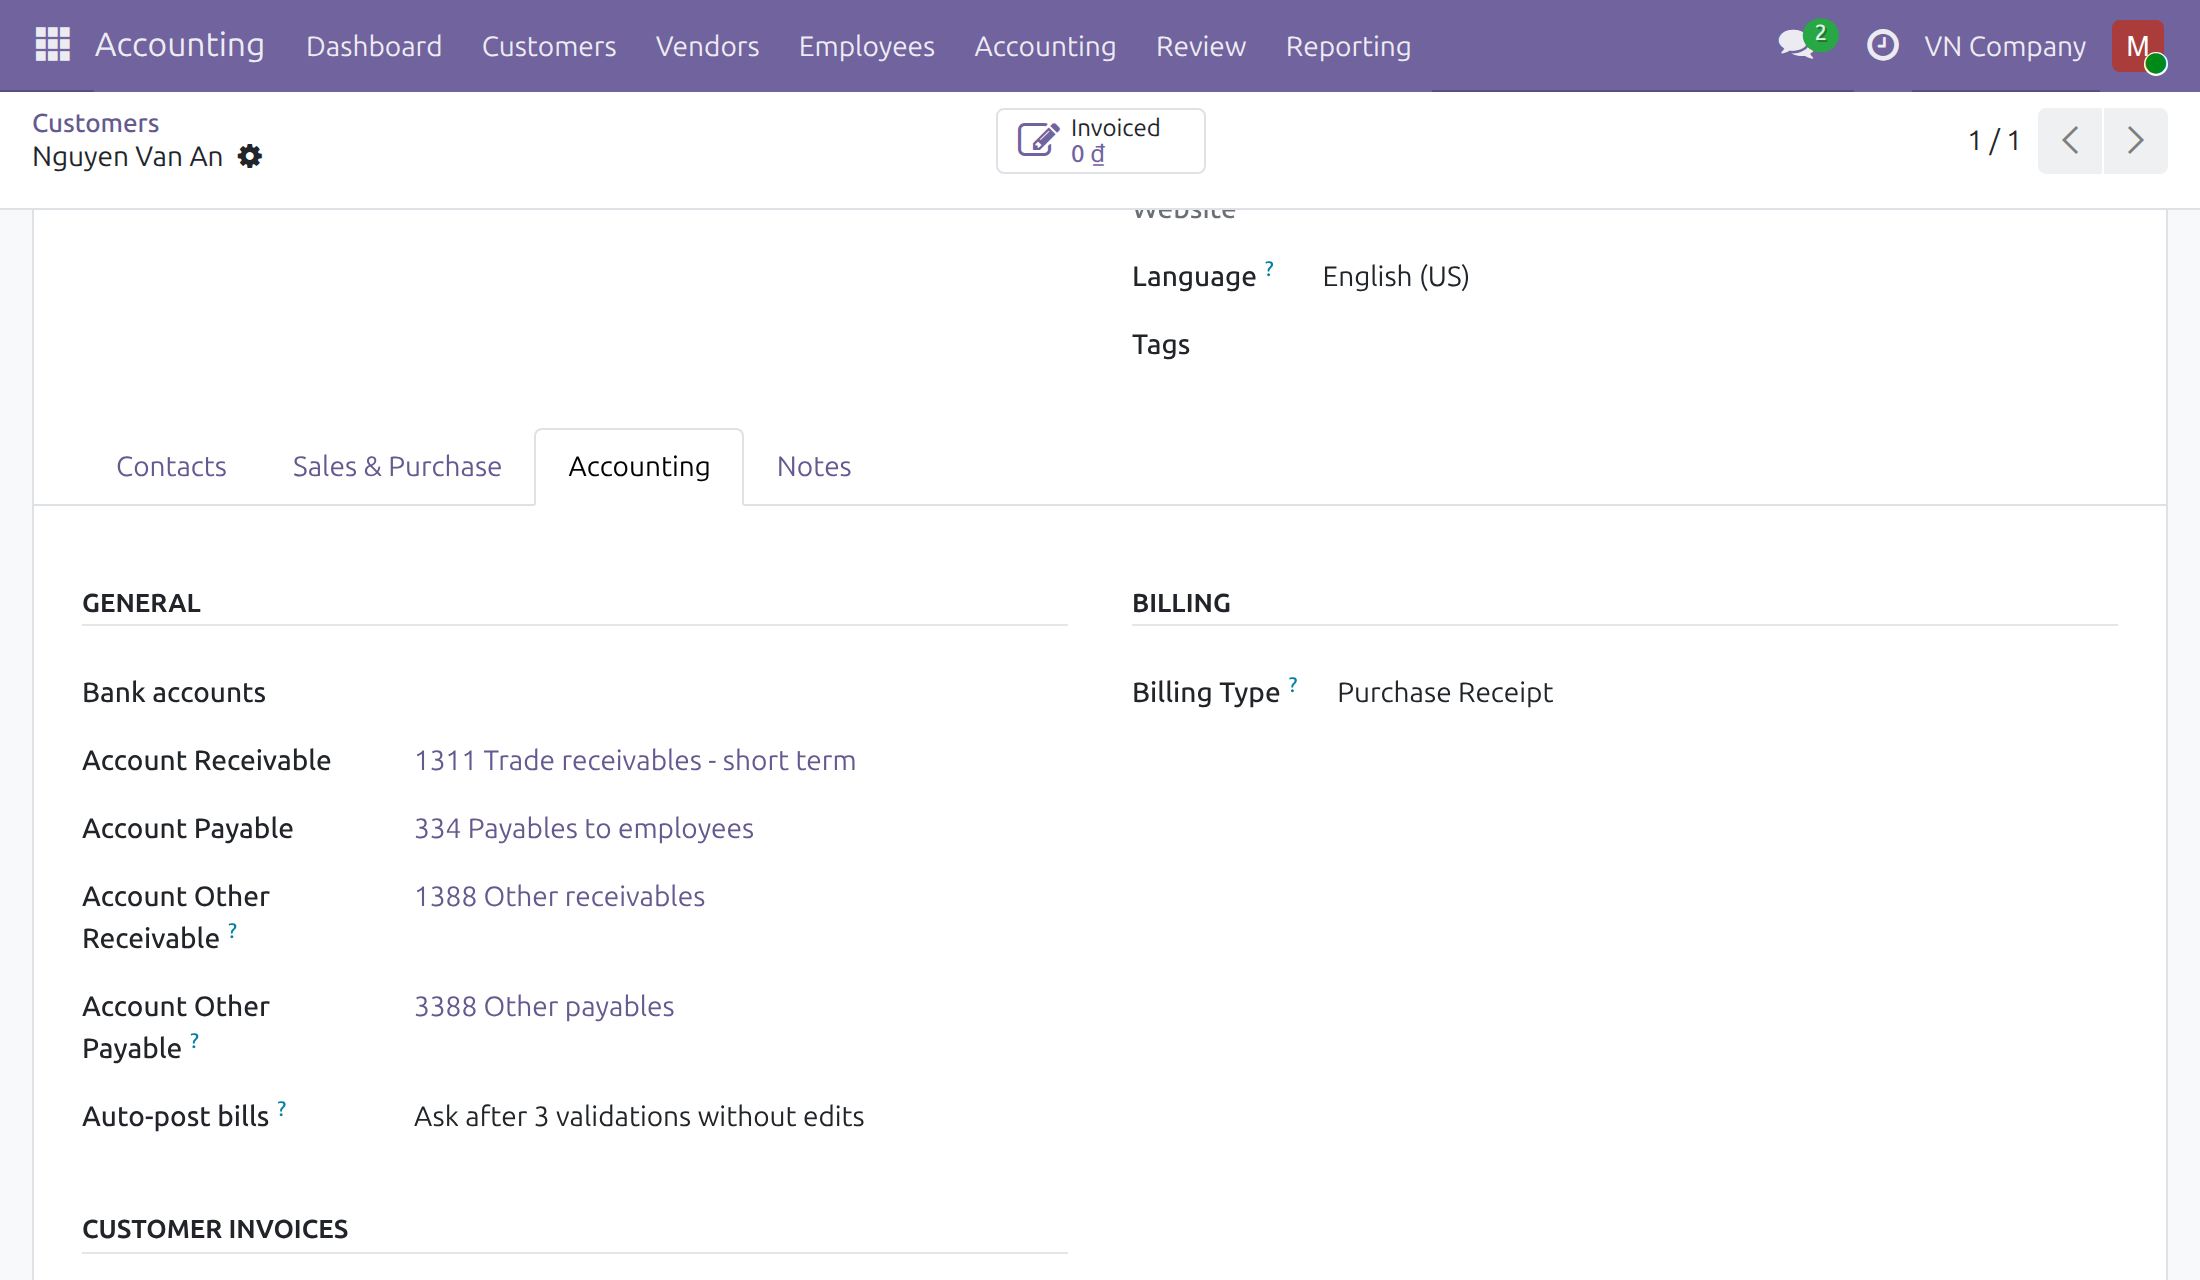Go to next record arrow

click(2135, 140)
